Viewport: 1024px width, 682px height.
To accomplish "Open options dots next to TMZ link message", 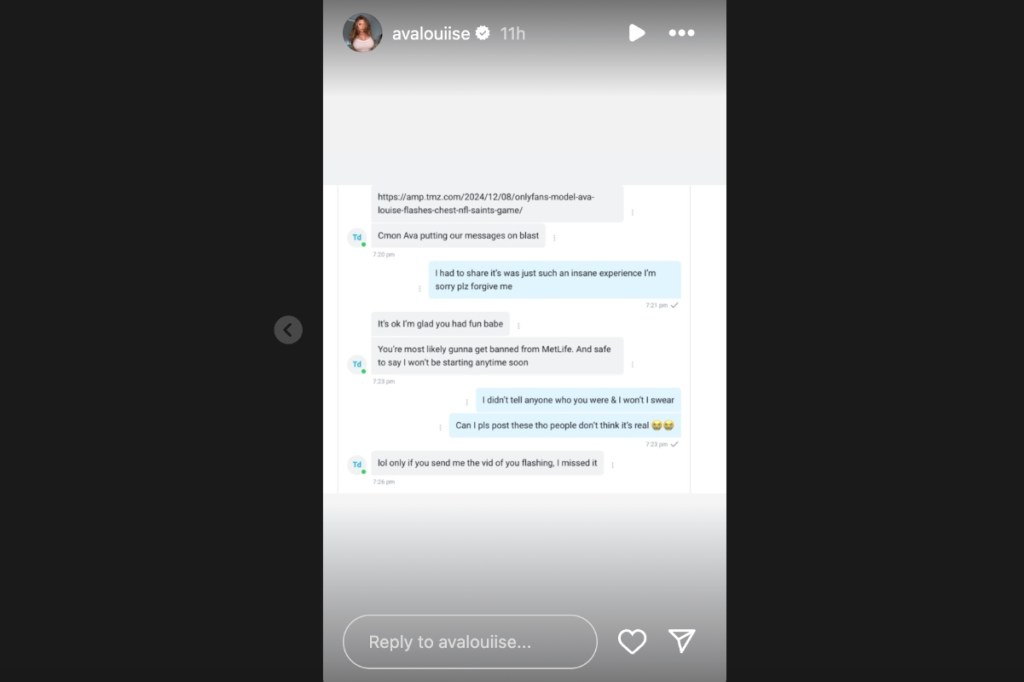I will [x=632, y=212].
